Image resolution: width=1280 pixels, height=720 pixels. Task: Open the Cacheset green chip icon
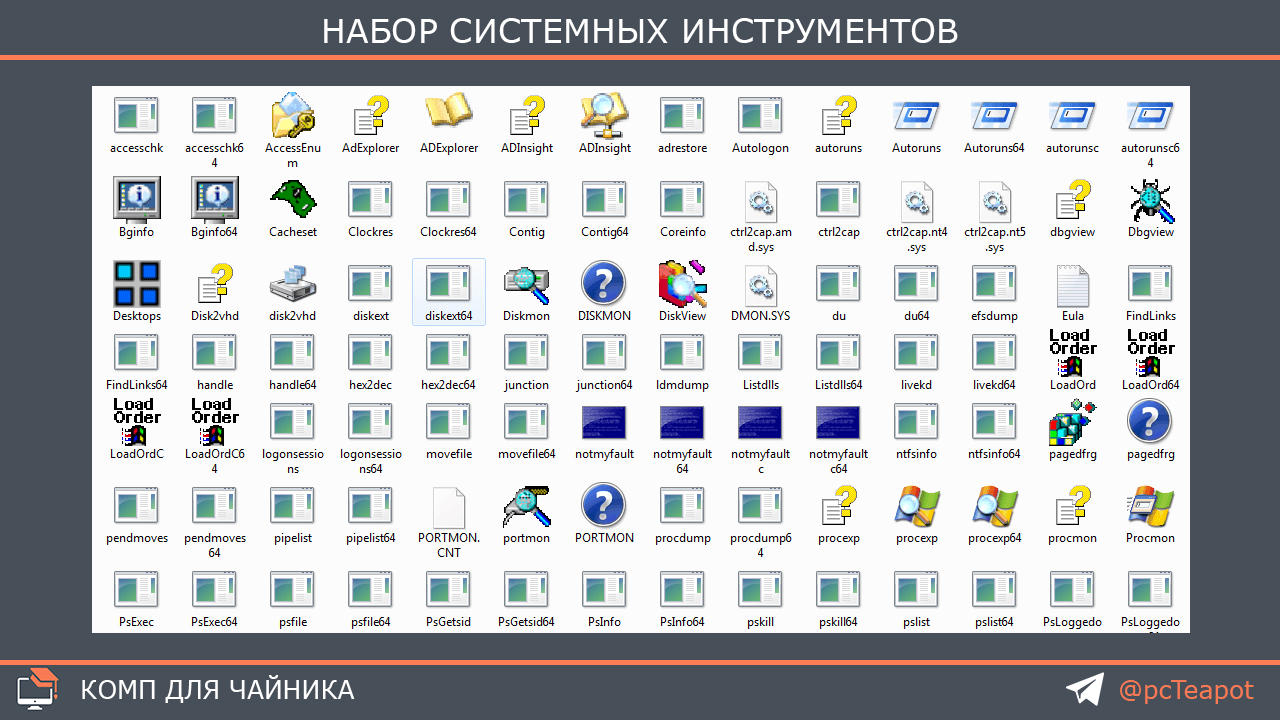pyautogui.click(x=293, y=199)
